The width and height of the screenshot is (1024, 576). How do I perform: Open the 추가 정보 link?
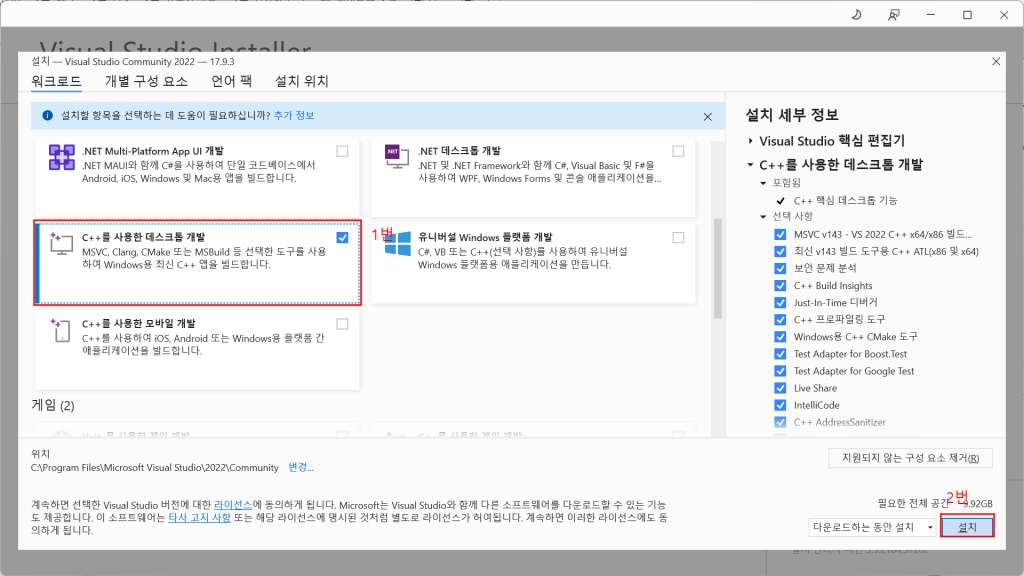(x=294, y=116)
